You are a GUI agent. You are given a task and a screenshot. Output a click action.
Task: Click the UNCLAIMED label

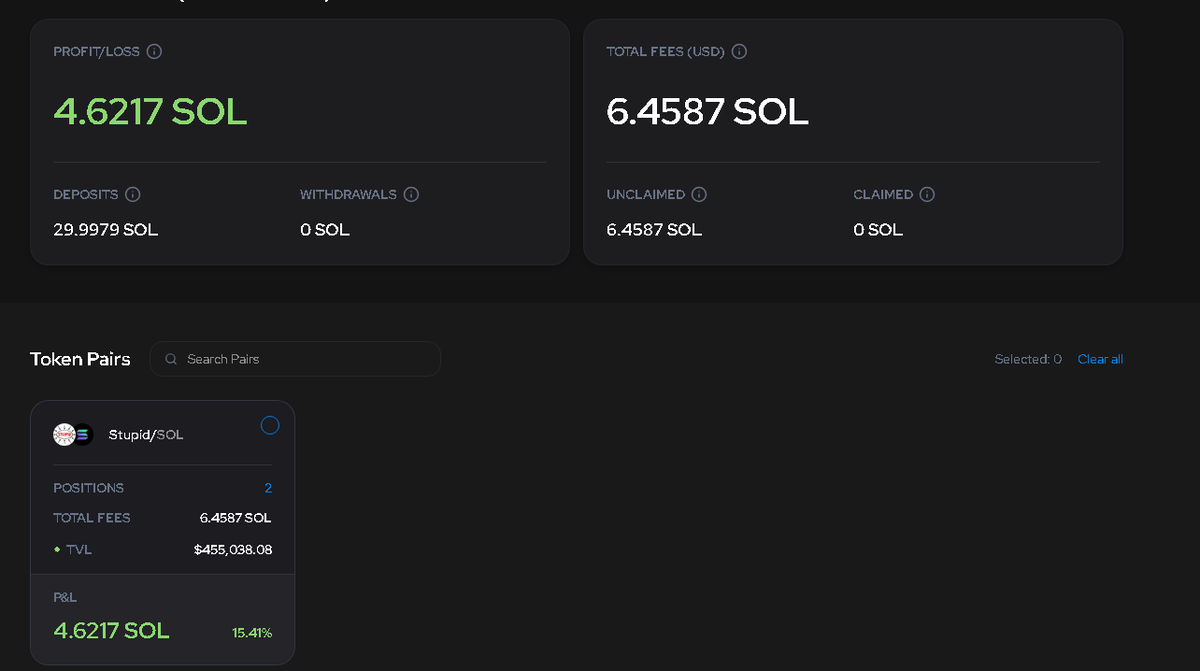point(646,194)
